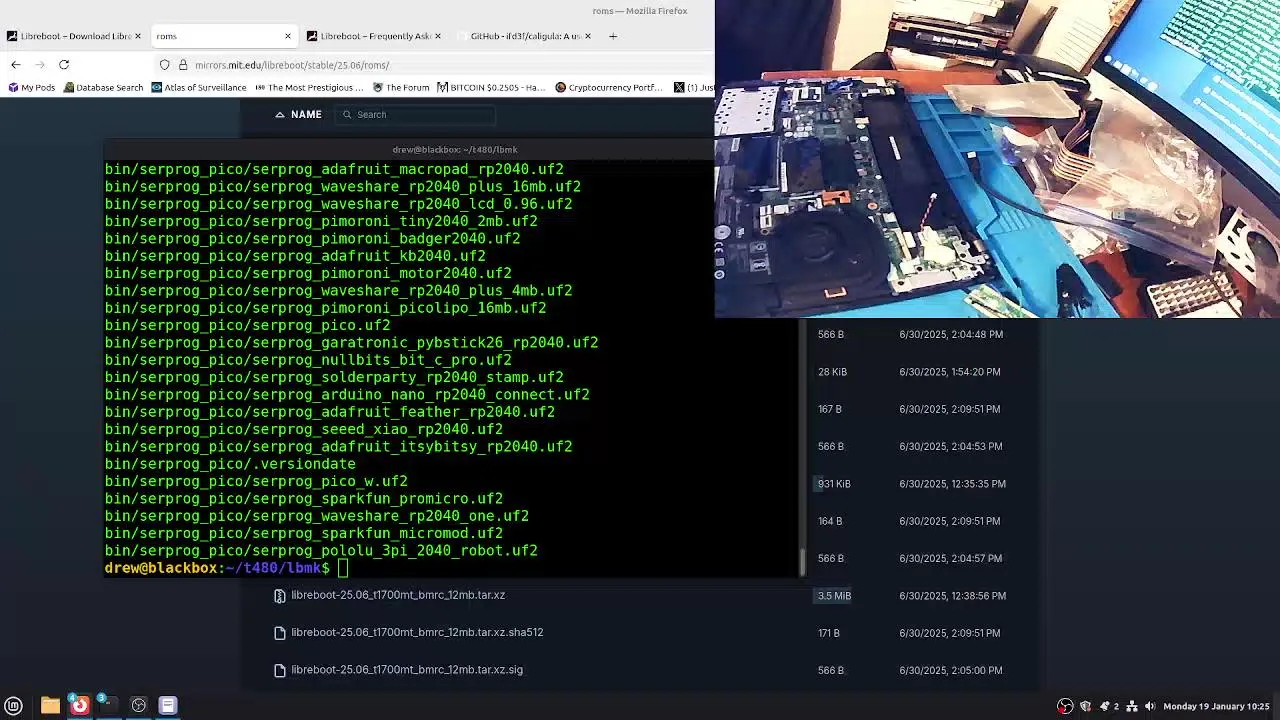Click date '6/30/2025, 12:35:35 PM'

point(952,484)
